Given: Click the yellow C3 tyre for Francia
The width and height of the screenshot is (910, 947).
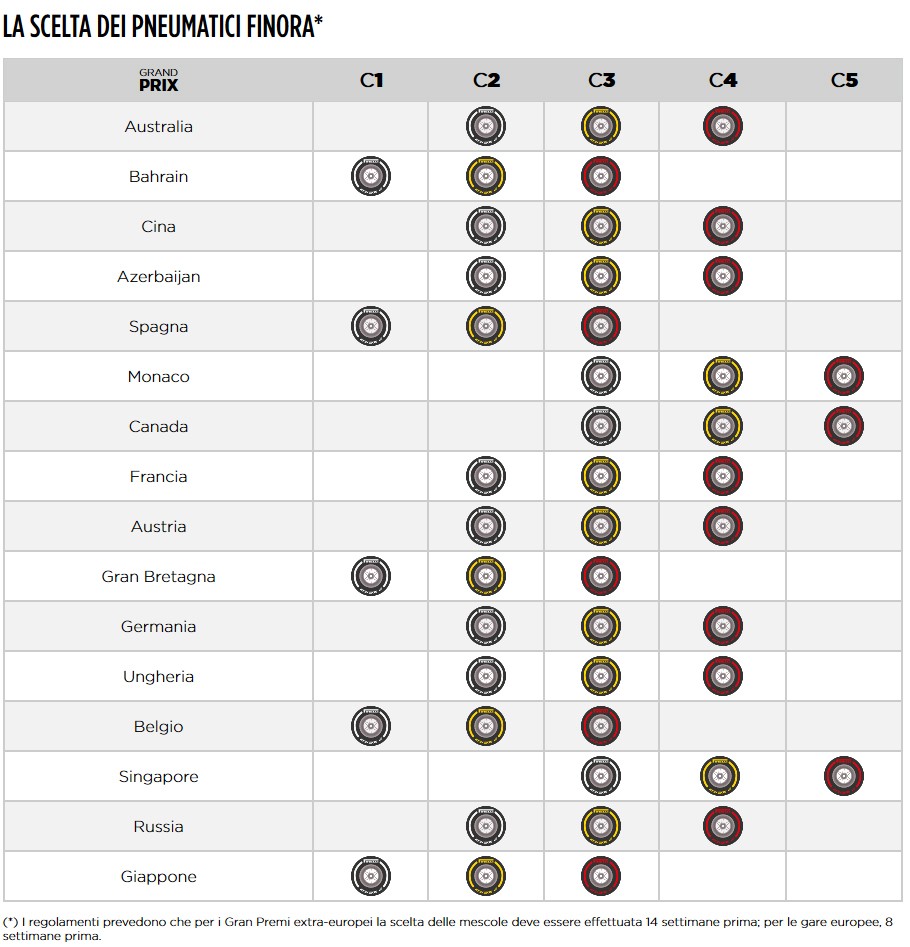Looking at the screenshot, I should tap(601, 477).
